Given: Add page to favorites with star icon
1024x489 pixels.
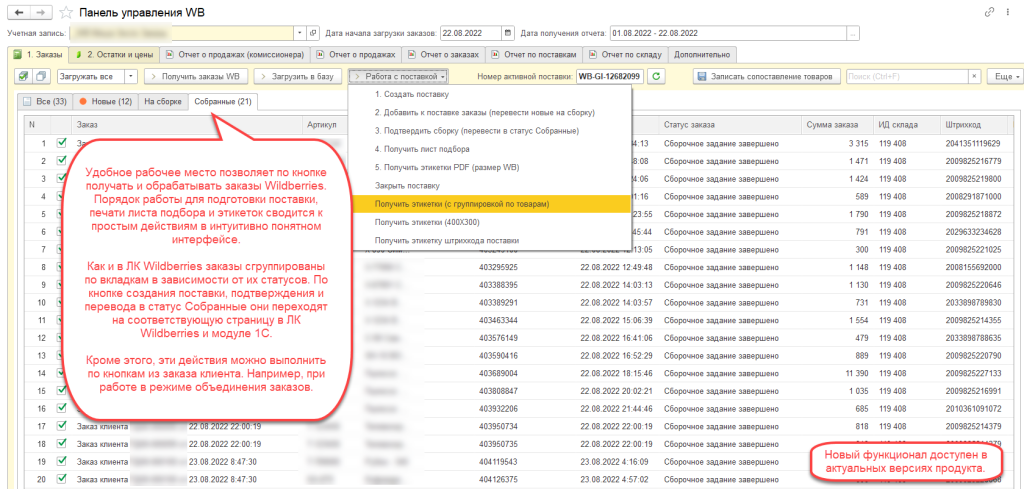Looking at the screenshot, I should click(65, 13).
